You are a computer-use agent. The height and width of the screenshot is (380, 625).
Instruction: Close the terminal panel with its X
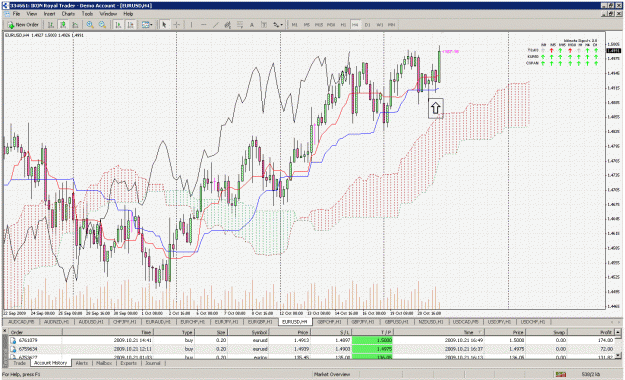pos(5,331)
